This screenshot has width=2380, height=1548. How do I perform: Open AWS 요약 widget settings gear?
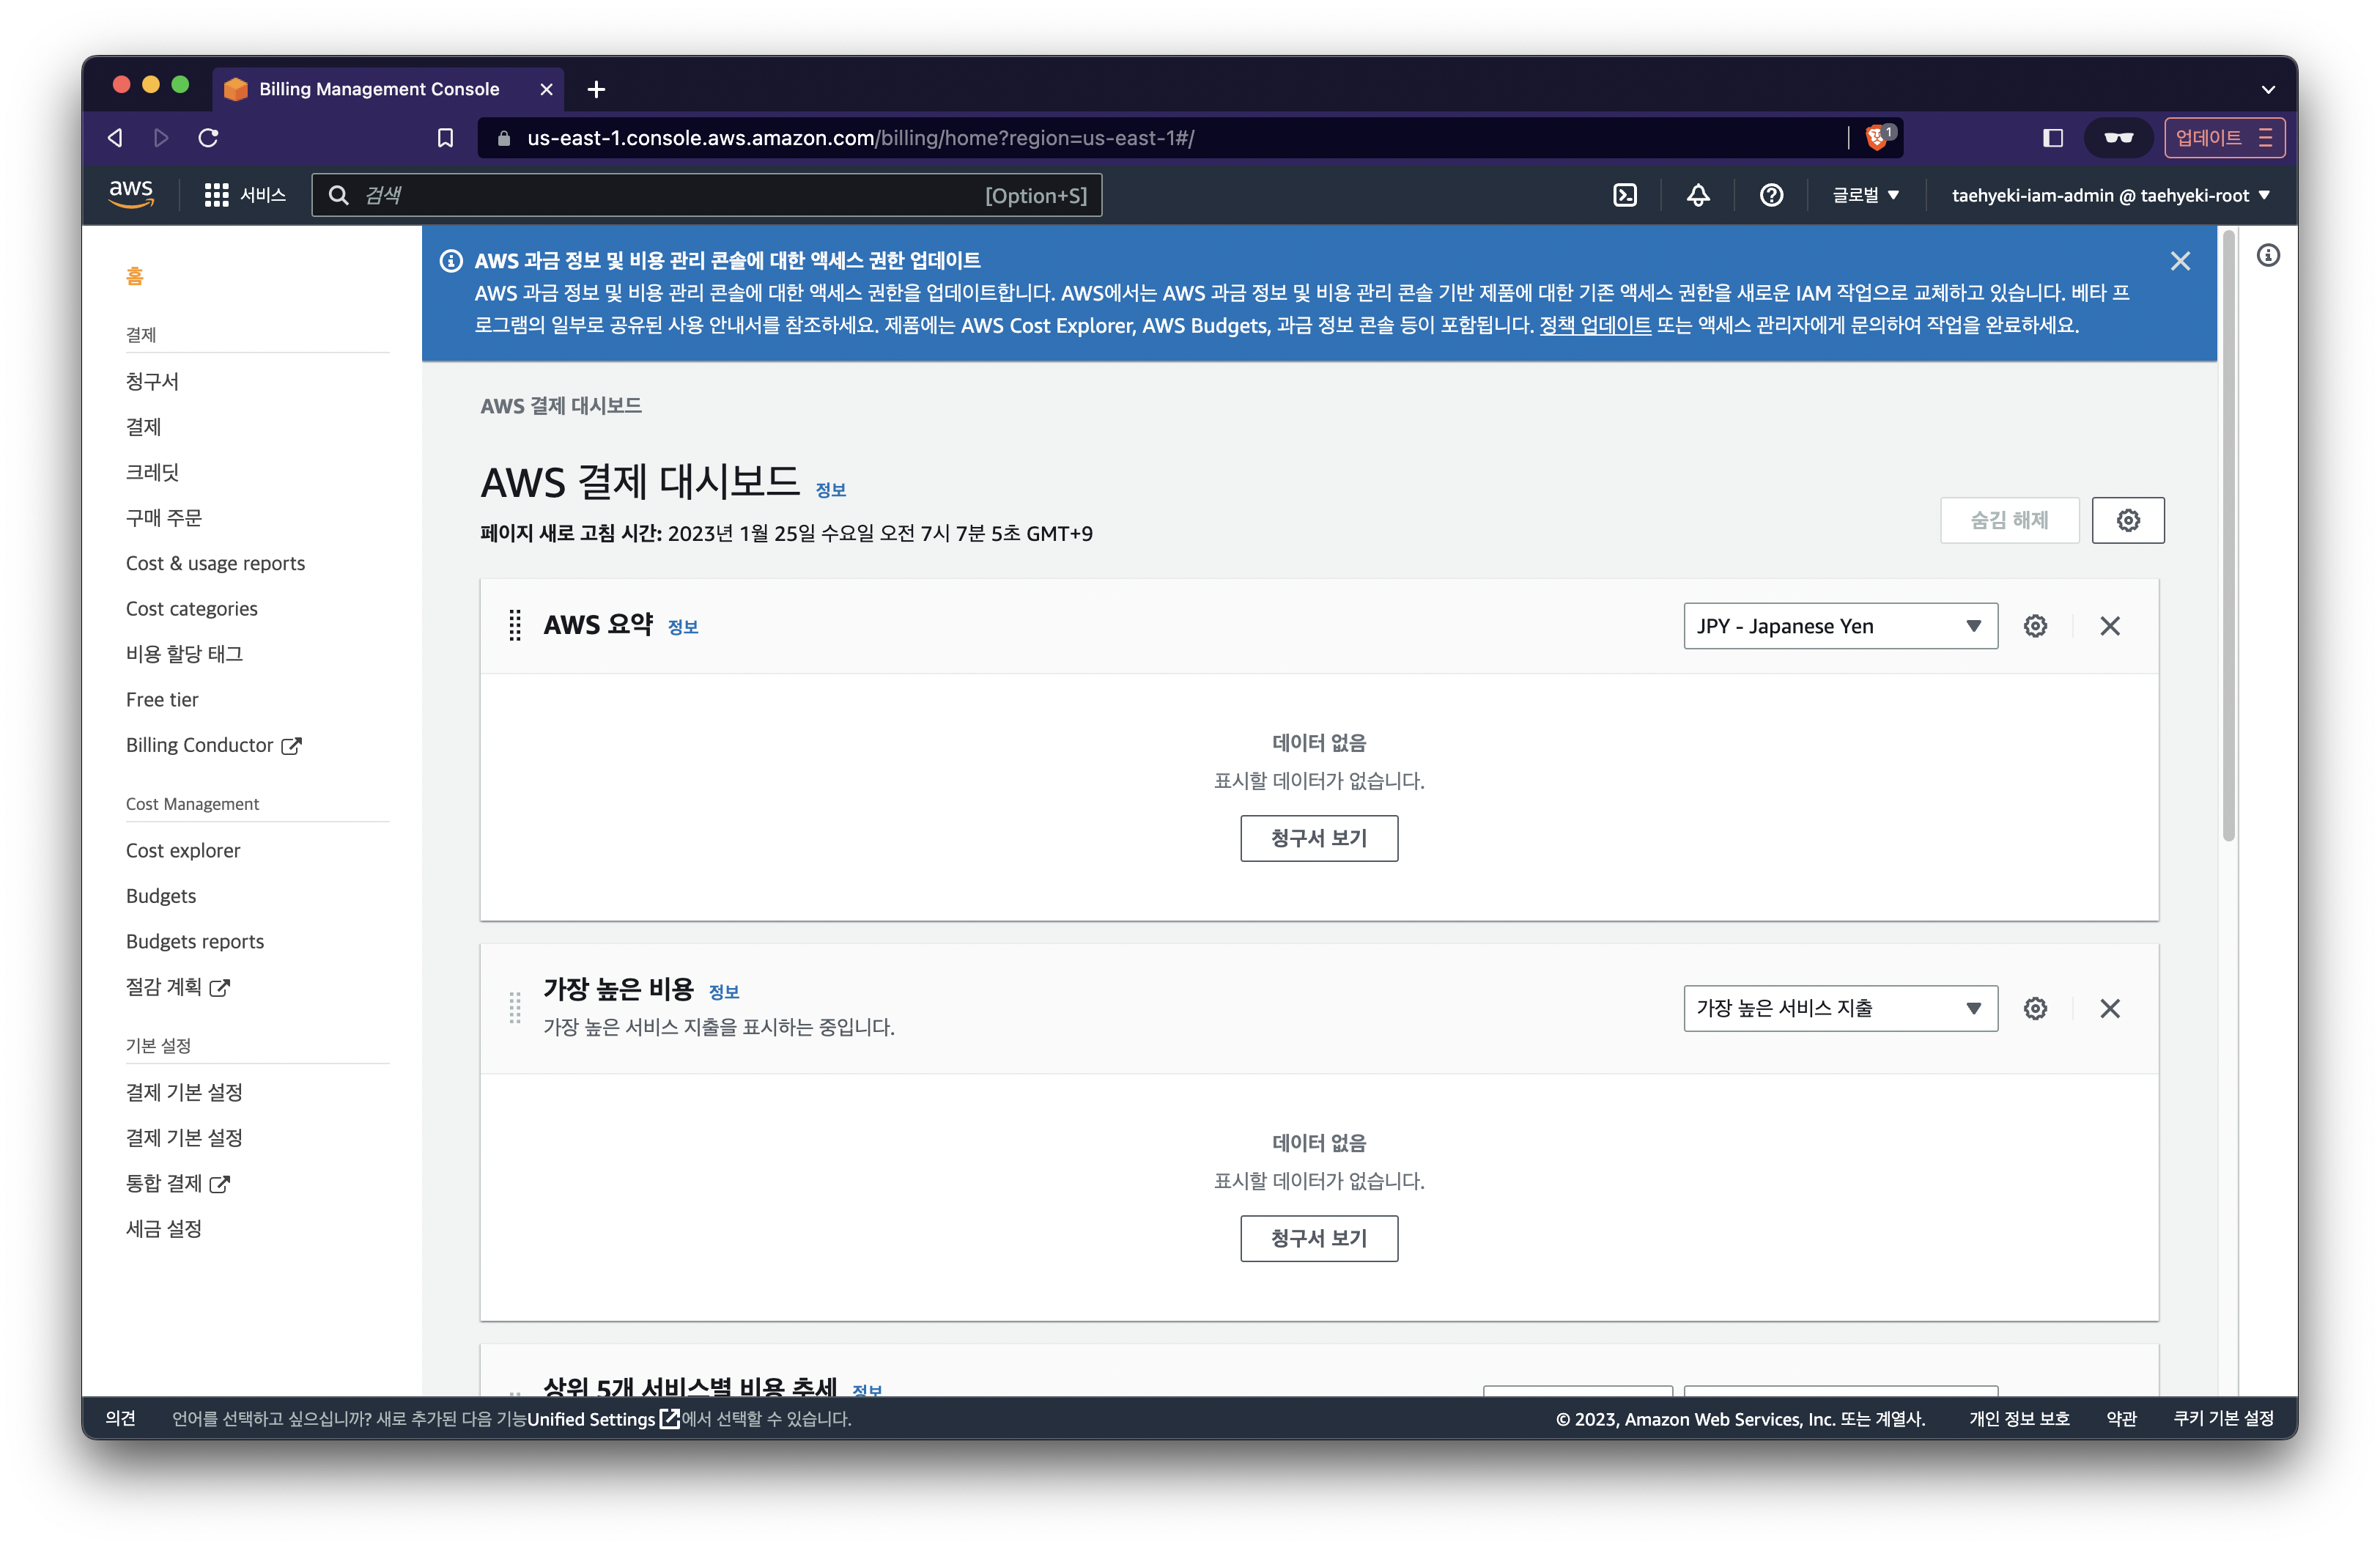tap(2035, 626)
